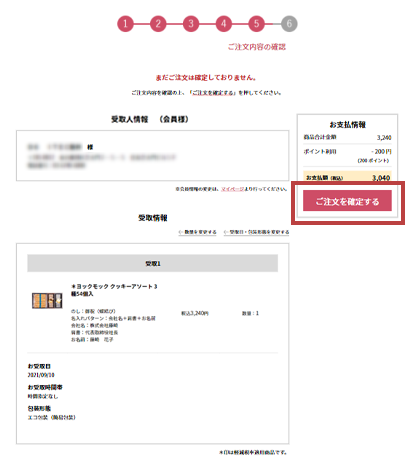The image size is (415, 468).
Task: Confirm order with ご注文を確定する button
Action: [x=347, y=201]
